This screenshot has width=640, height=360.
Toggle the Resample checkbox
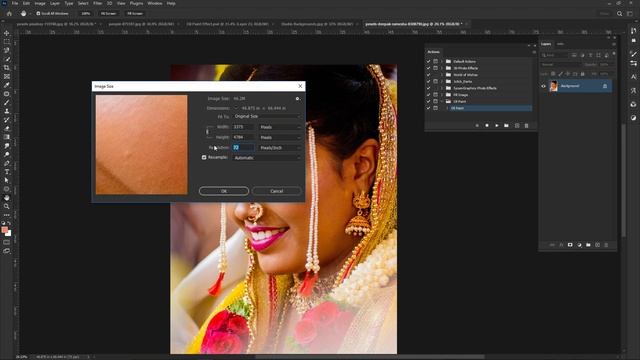point(204,157)
